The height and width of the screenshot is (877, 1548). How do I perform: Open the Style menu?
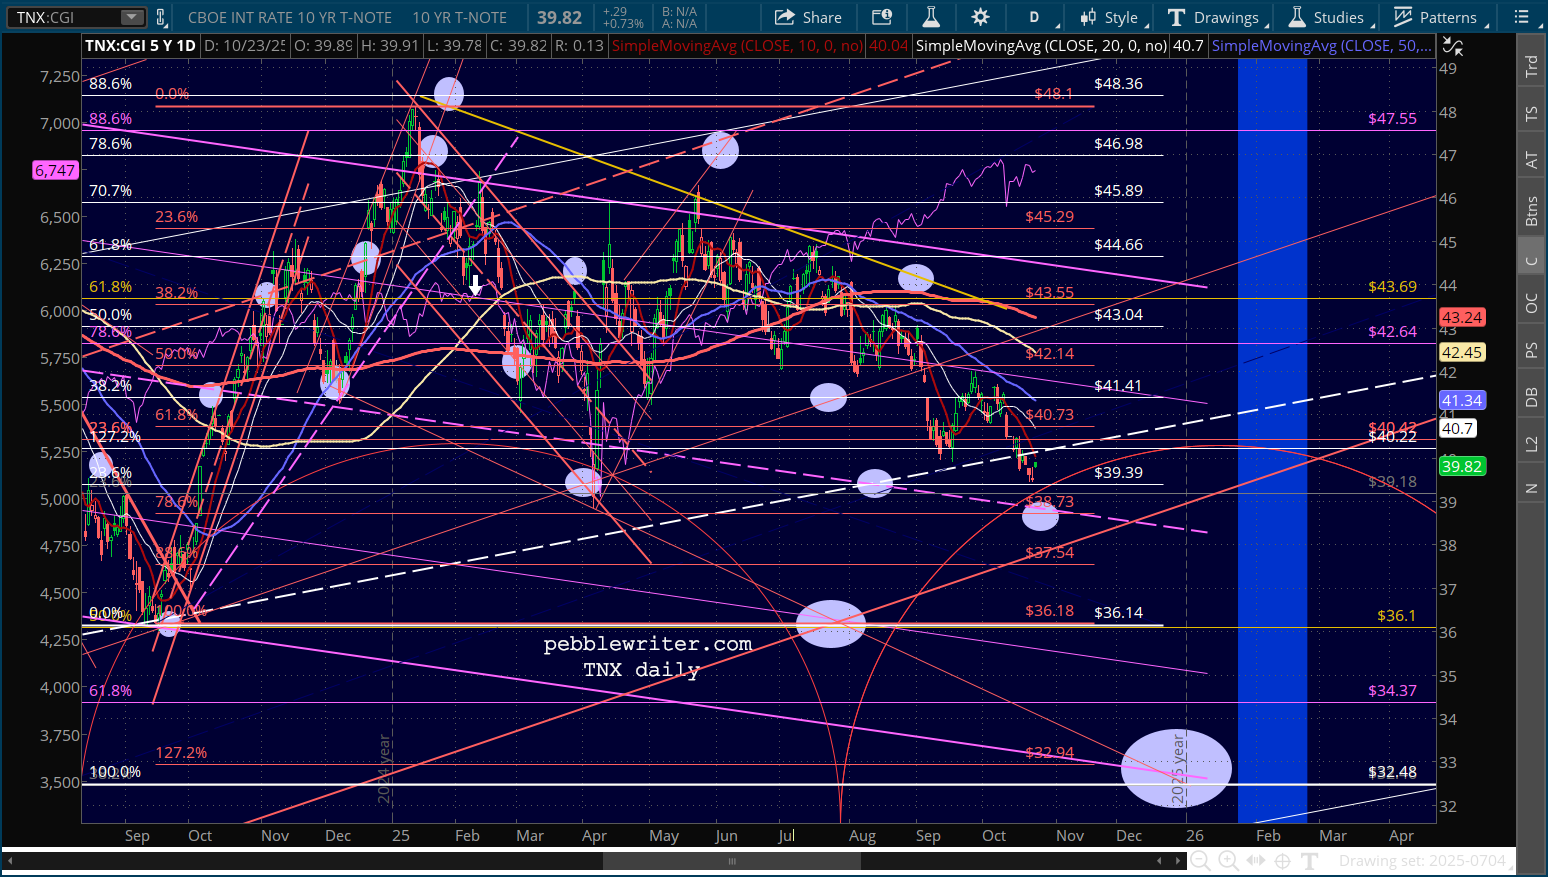[1109, 17]
